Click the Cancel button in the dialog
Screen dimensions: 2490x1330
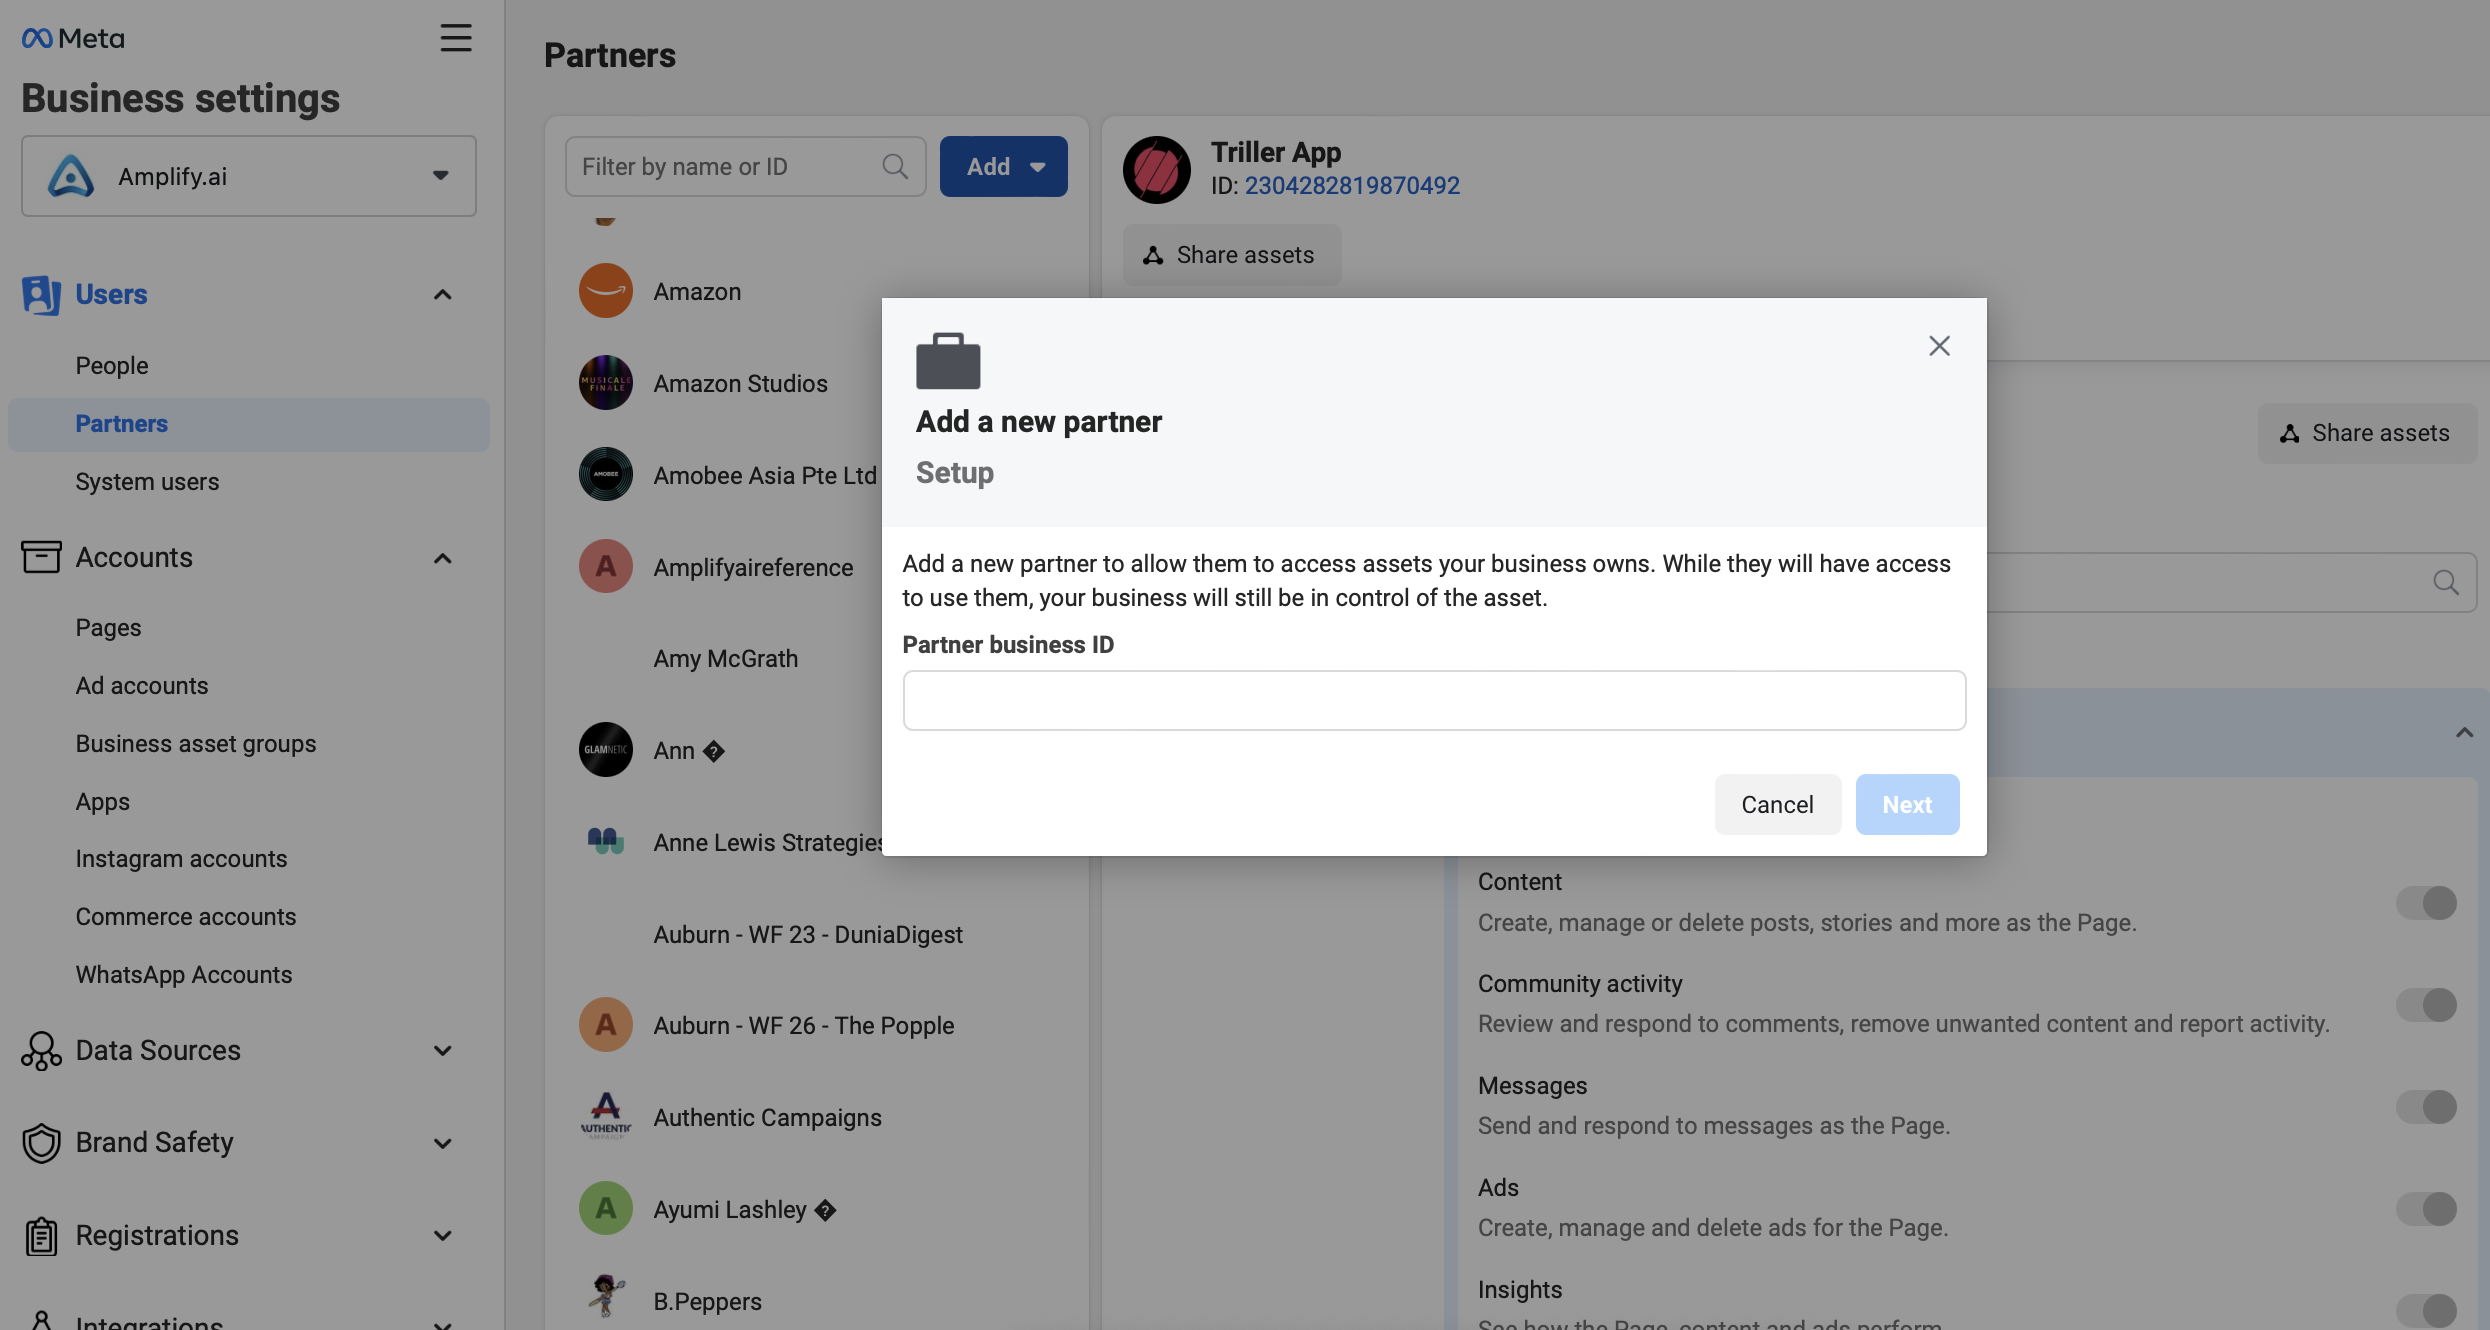(1777, 805)
